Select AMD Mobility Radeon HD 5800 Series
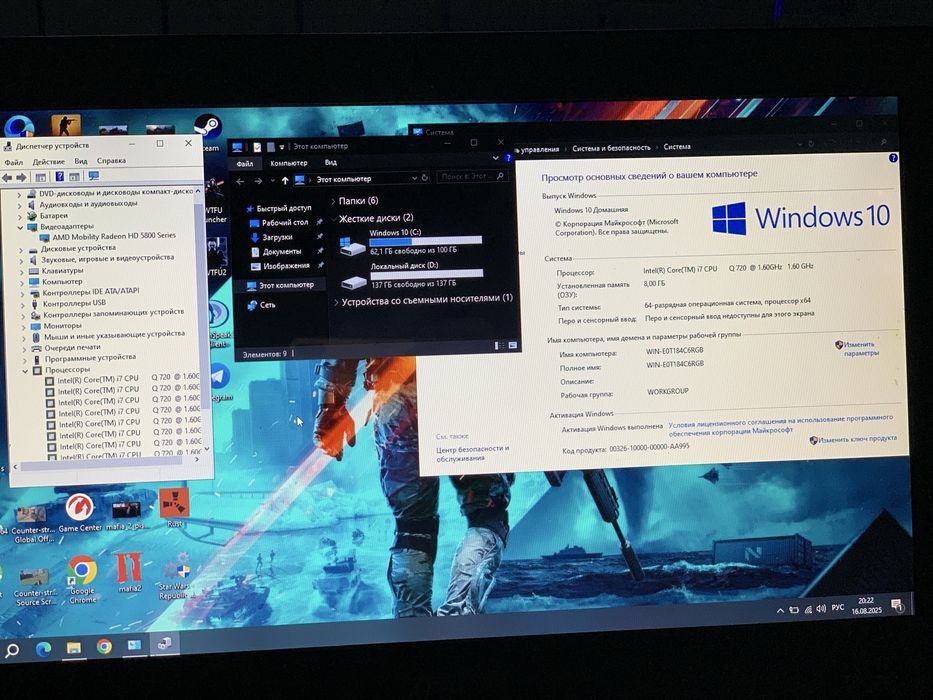This screenshot has width=933, height=700. (x=108, y=237)
